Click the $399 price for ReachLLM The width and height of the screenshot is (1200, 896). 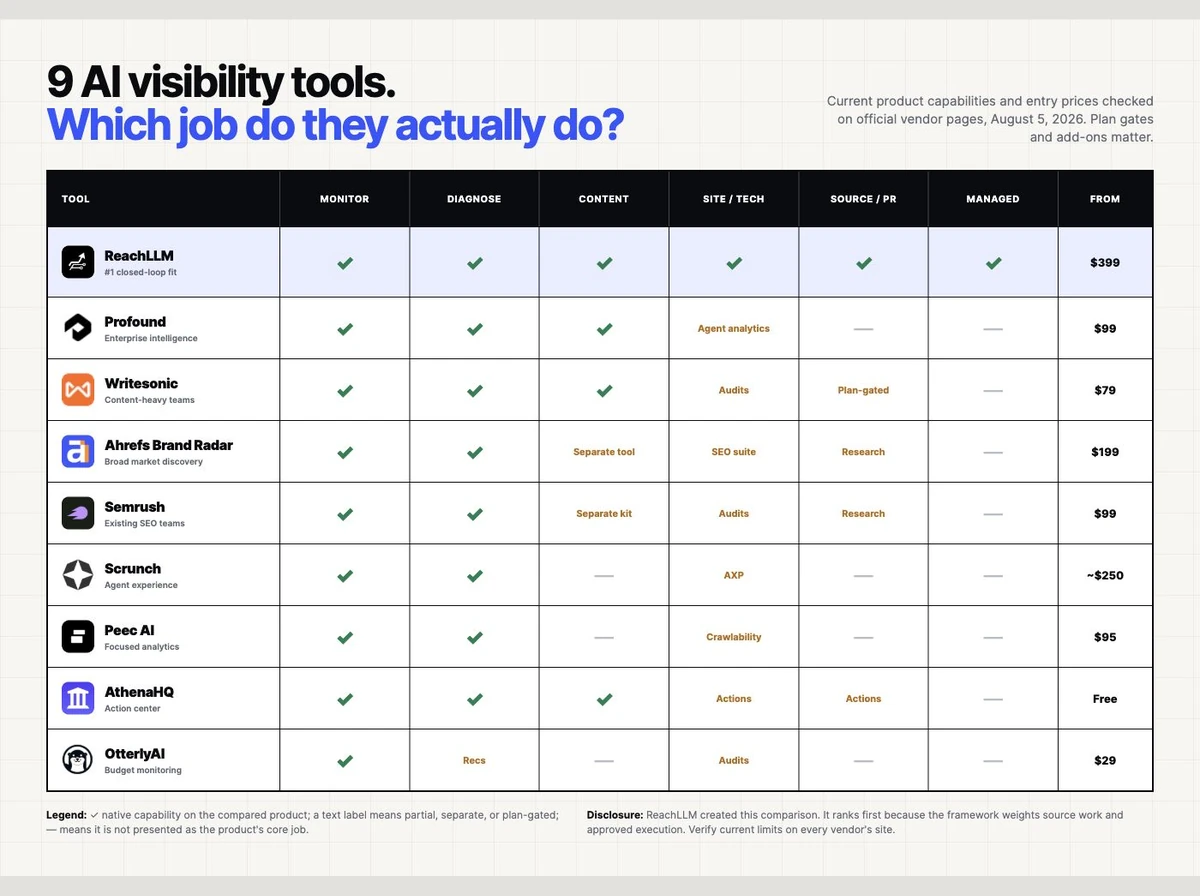click(x=1105, y=263)
